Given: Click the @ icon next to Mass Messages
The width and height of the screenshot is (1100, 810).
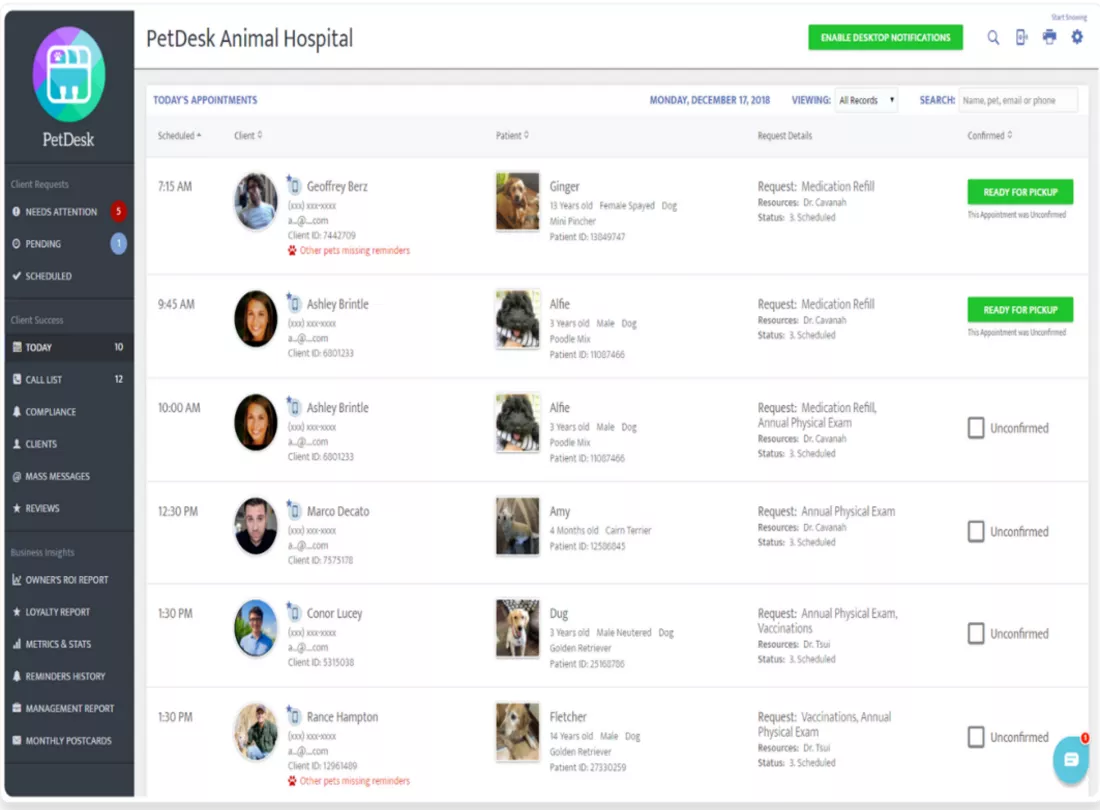Looking at the screenshot, I should (x=17, y=476).
